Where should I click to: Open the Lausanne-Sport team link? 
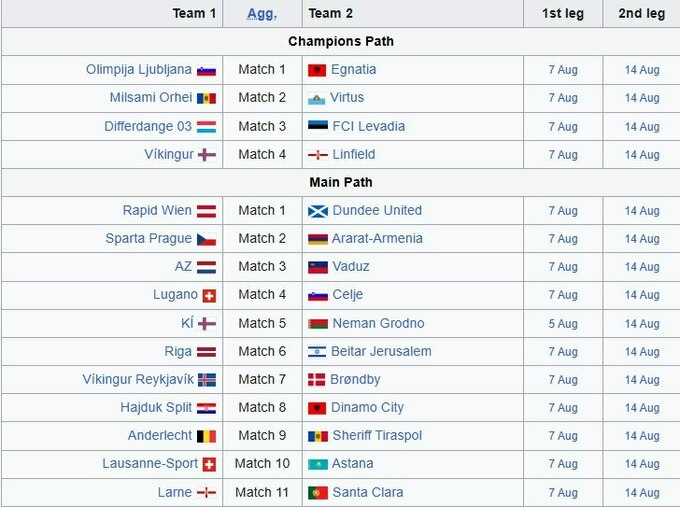tap(149, 464)
